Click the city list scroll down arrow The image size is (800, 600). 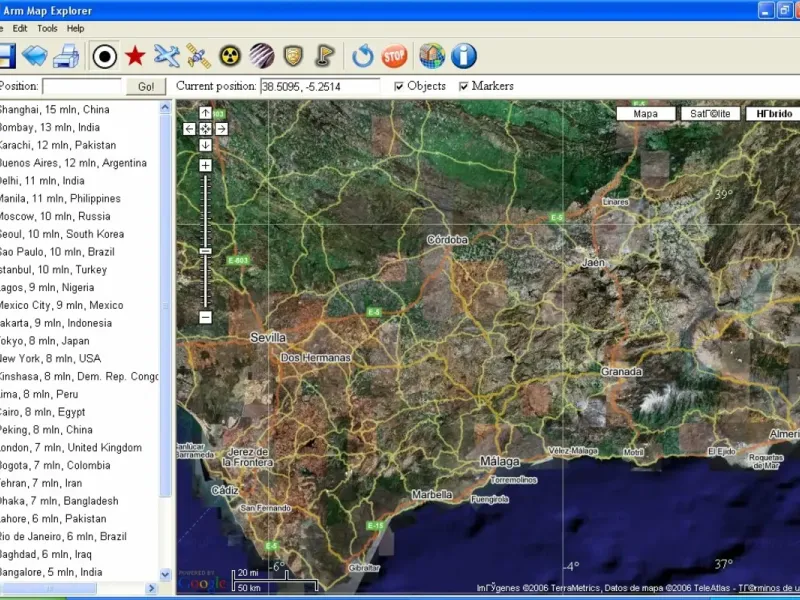click(x=167, y=575)
